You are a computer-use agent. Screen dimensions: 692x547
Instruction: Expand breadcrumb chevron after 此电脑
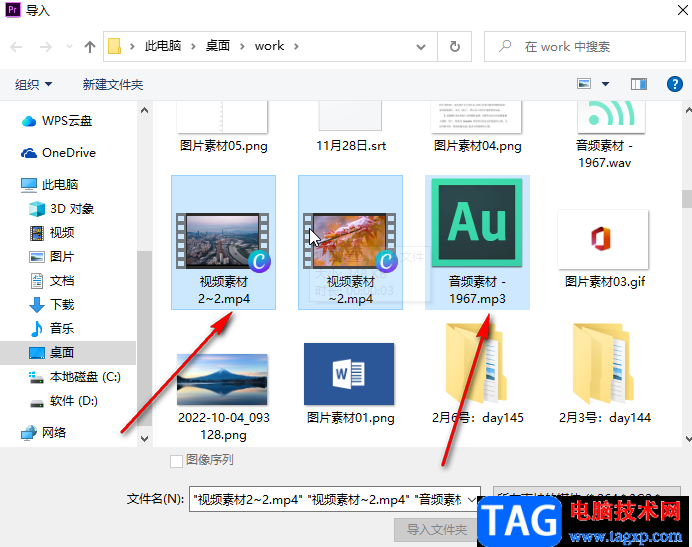click(193, 46)
